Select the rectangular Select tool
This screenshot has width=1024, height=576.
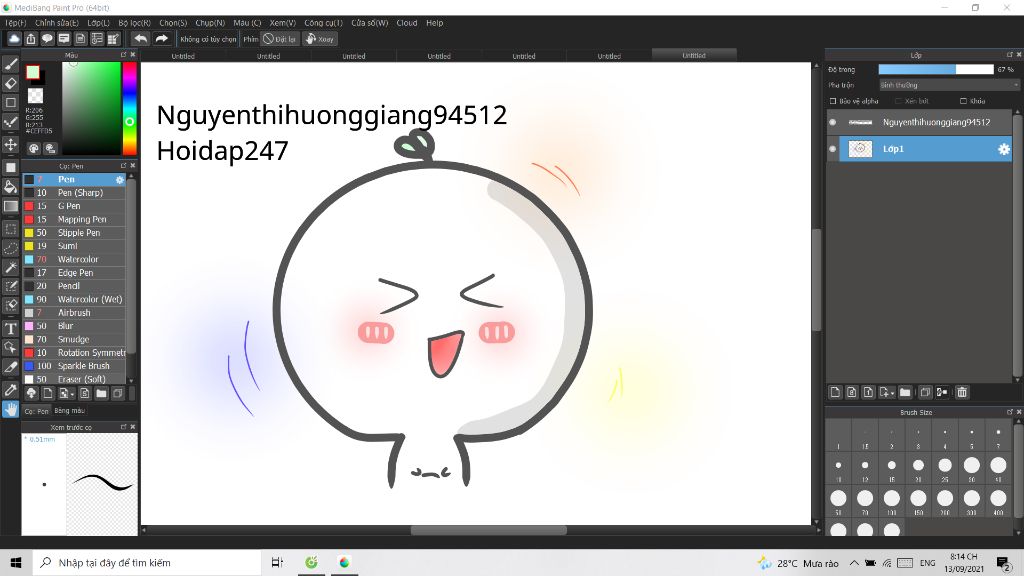(x=10, y=229)
